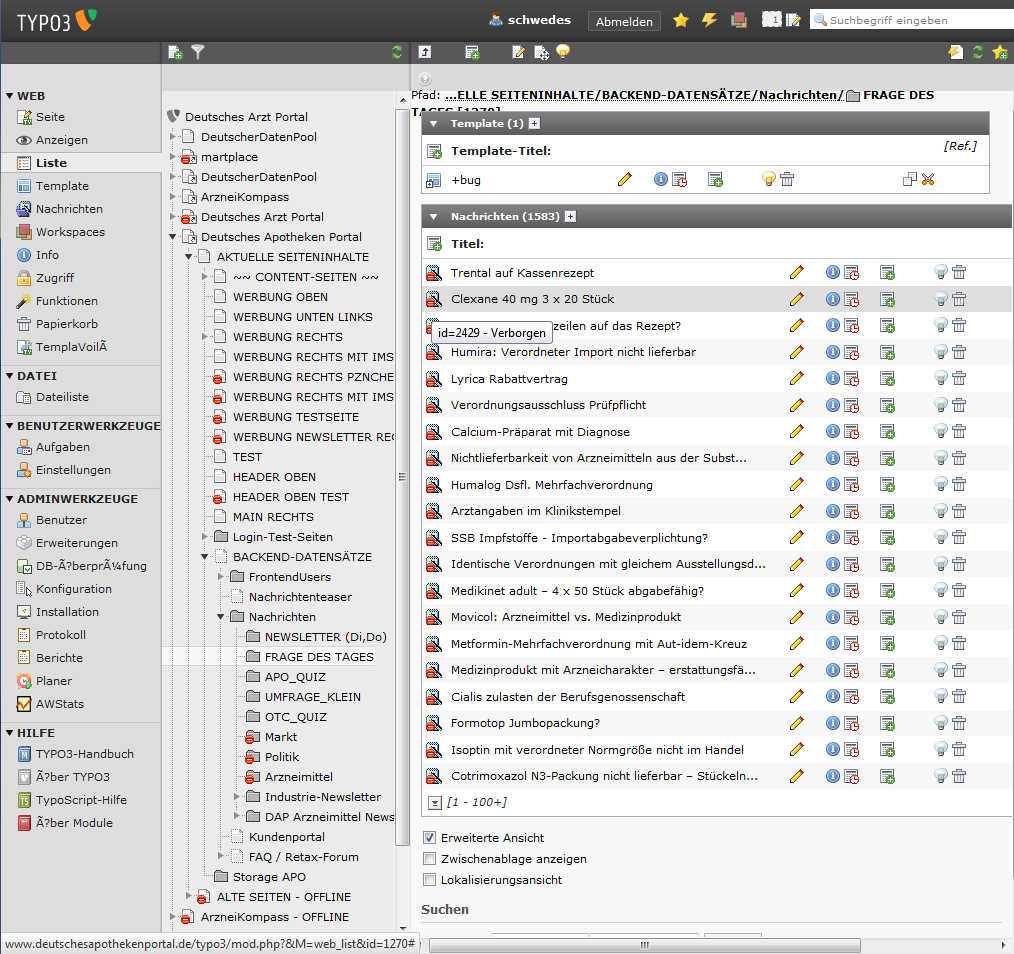This screenshot has width=1014, height=954.
Task: Enable Zwischenablage anzeigen checkbox
Action: 430,859
